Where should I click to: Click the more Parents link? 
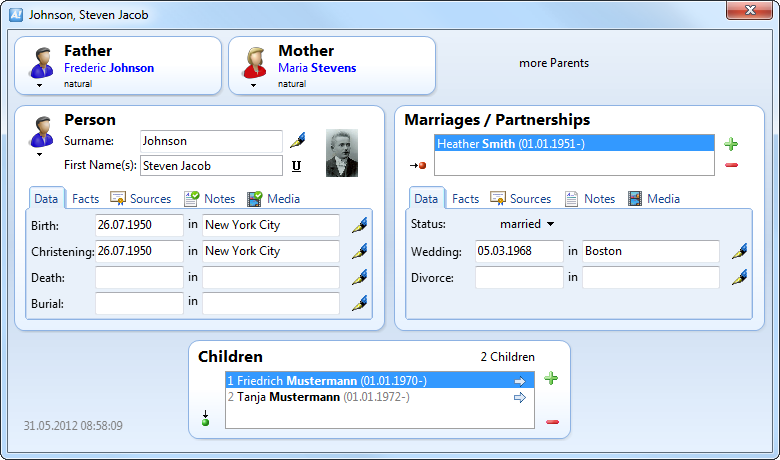pos(554,63)
